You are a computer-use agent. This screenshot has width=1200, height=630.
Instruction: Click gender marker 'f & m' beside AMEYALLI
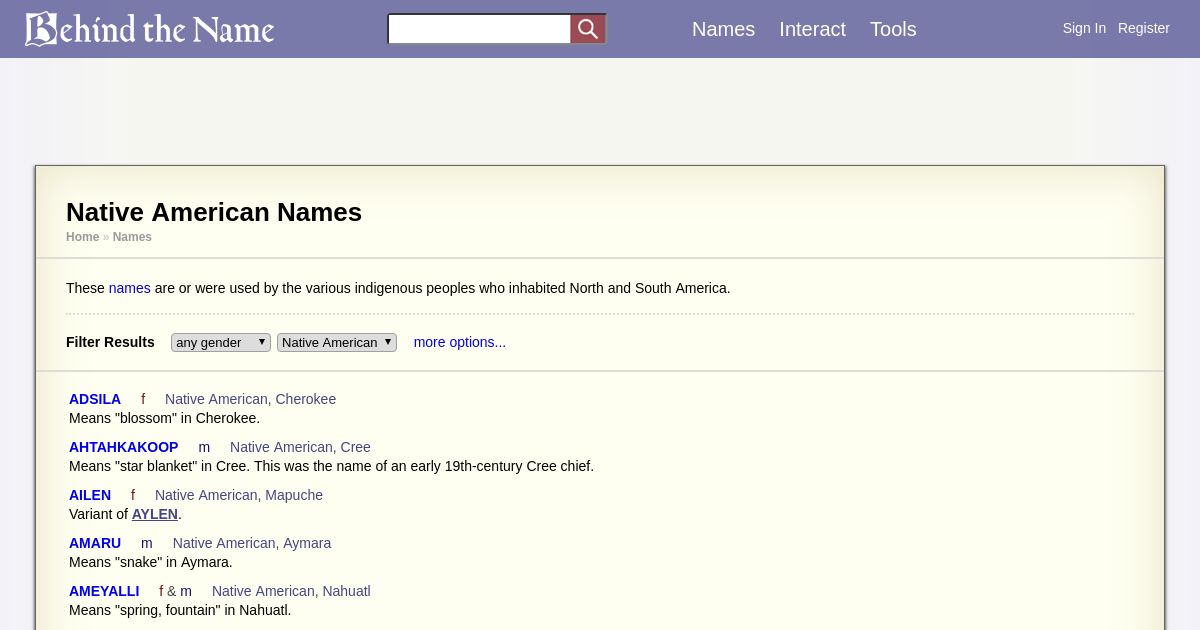(176, 591)
